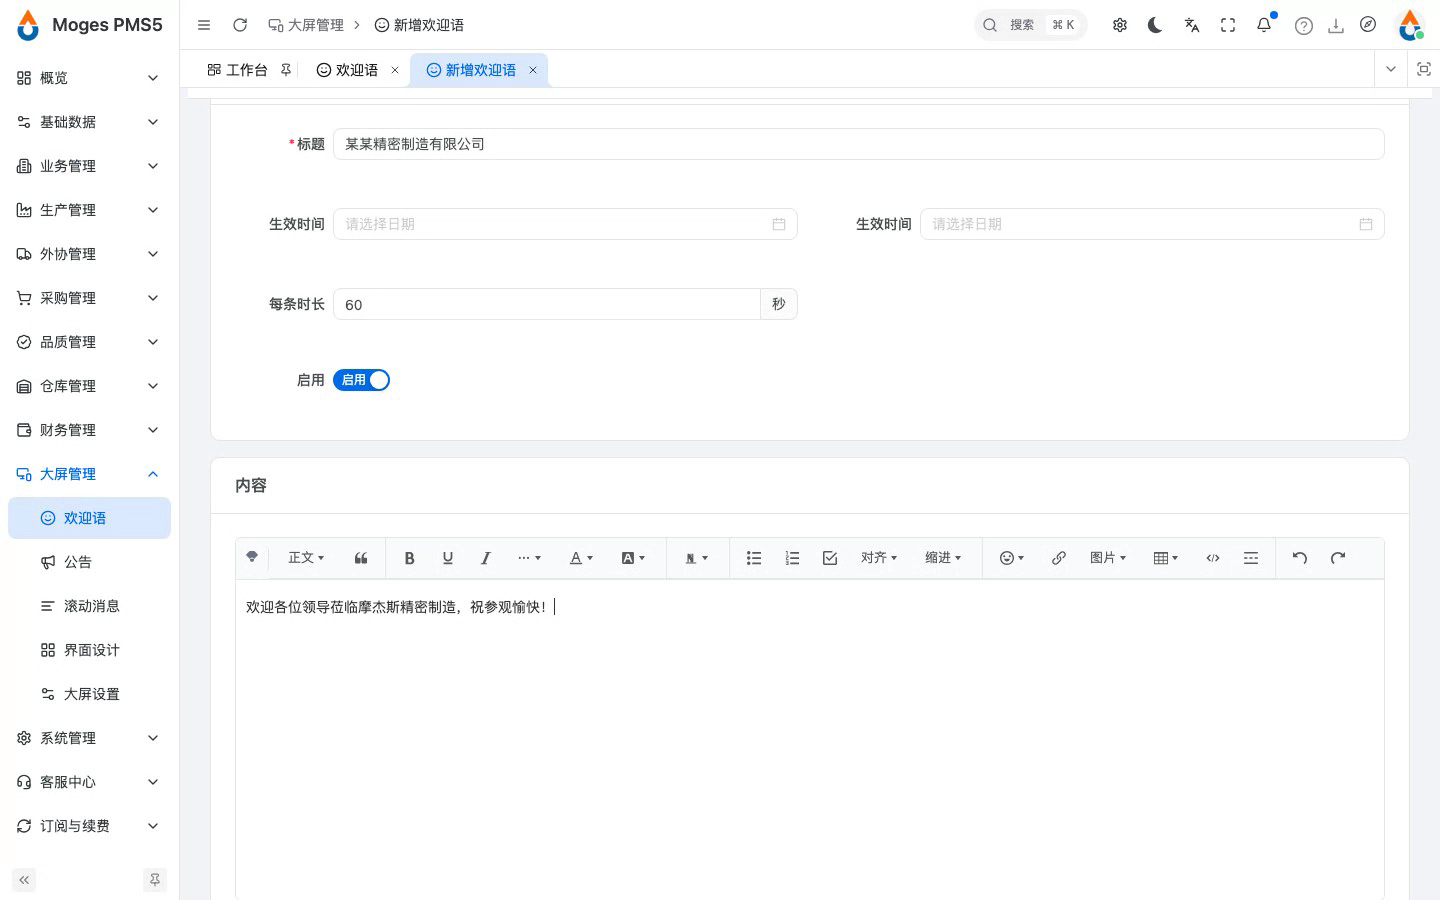This screenshot has width=1440, height=900.
Task: Enter fullscreen mode from the top bar
Action: point(1228,25)
